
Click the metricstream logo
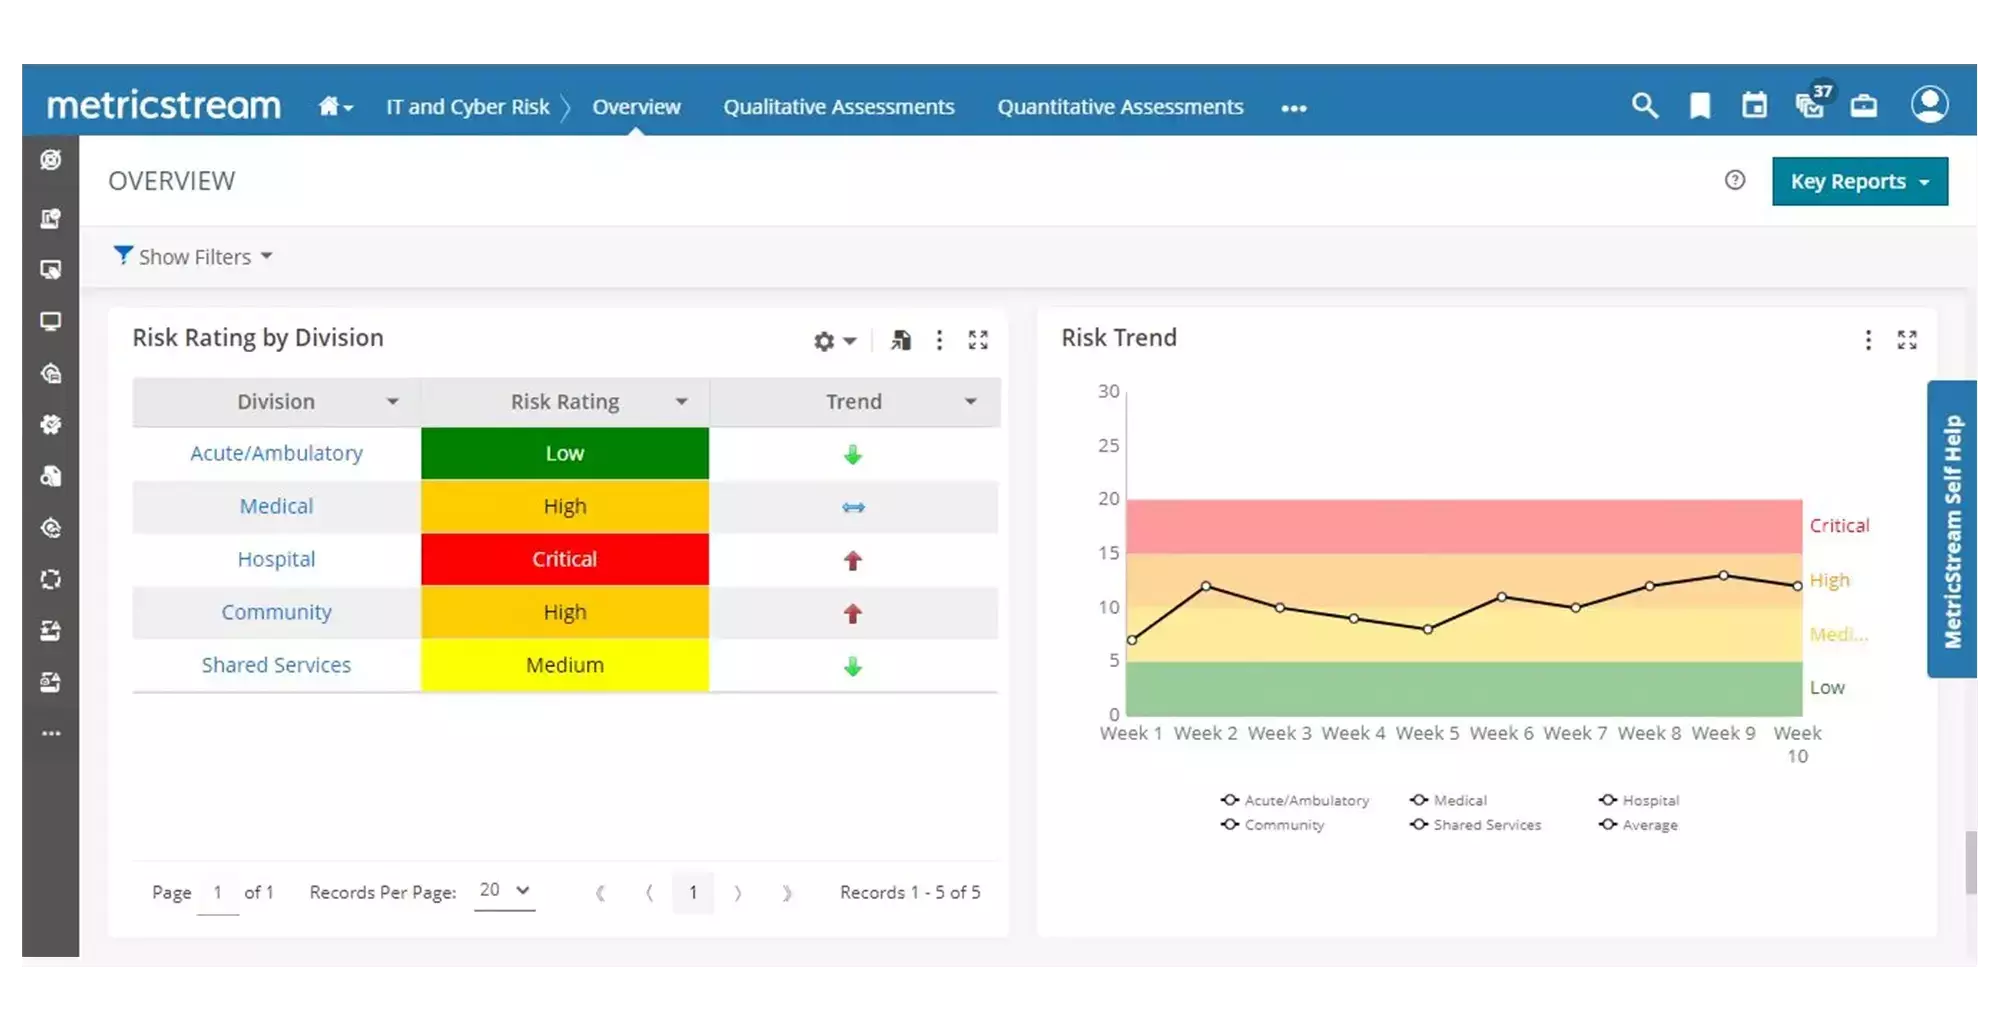pos(164,105)
